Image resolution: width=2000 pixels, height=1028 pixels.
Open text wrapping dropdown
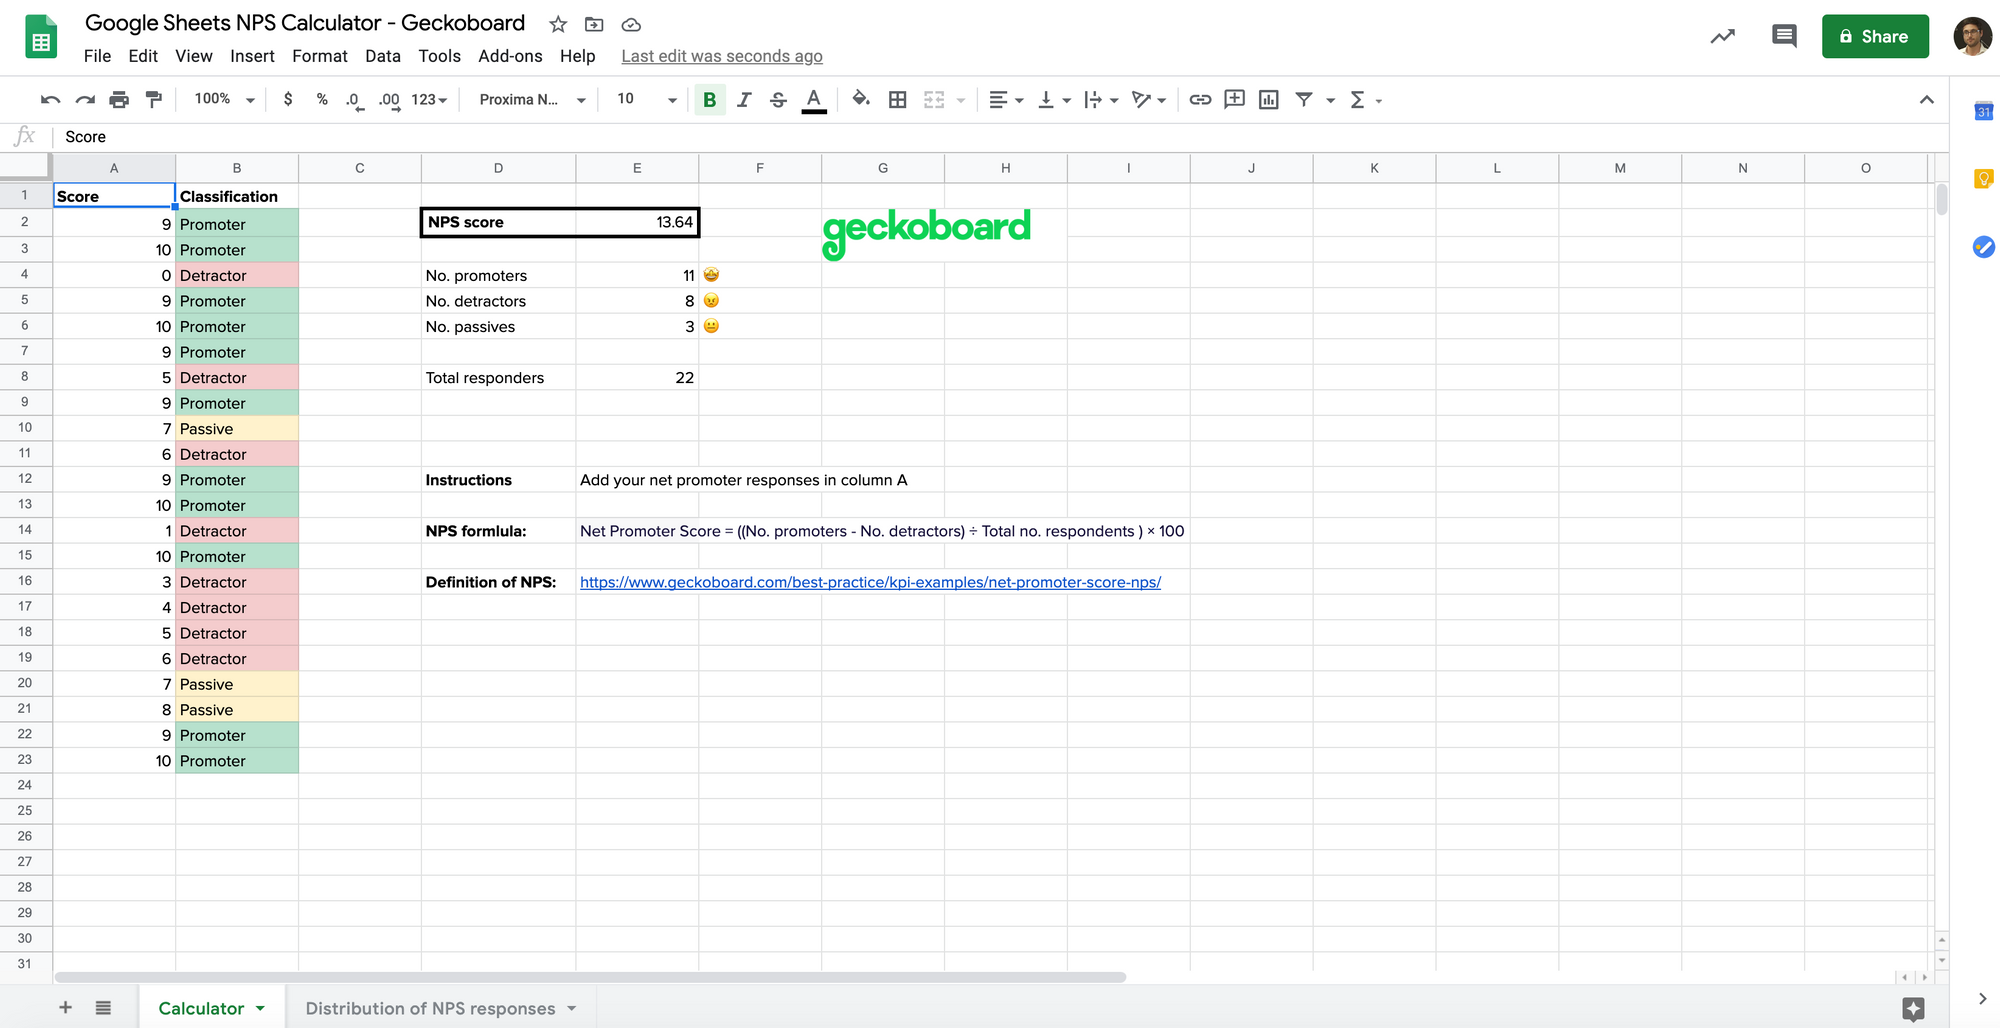1101,100
